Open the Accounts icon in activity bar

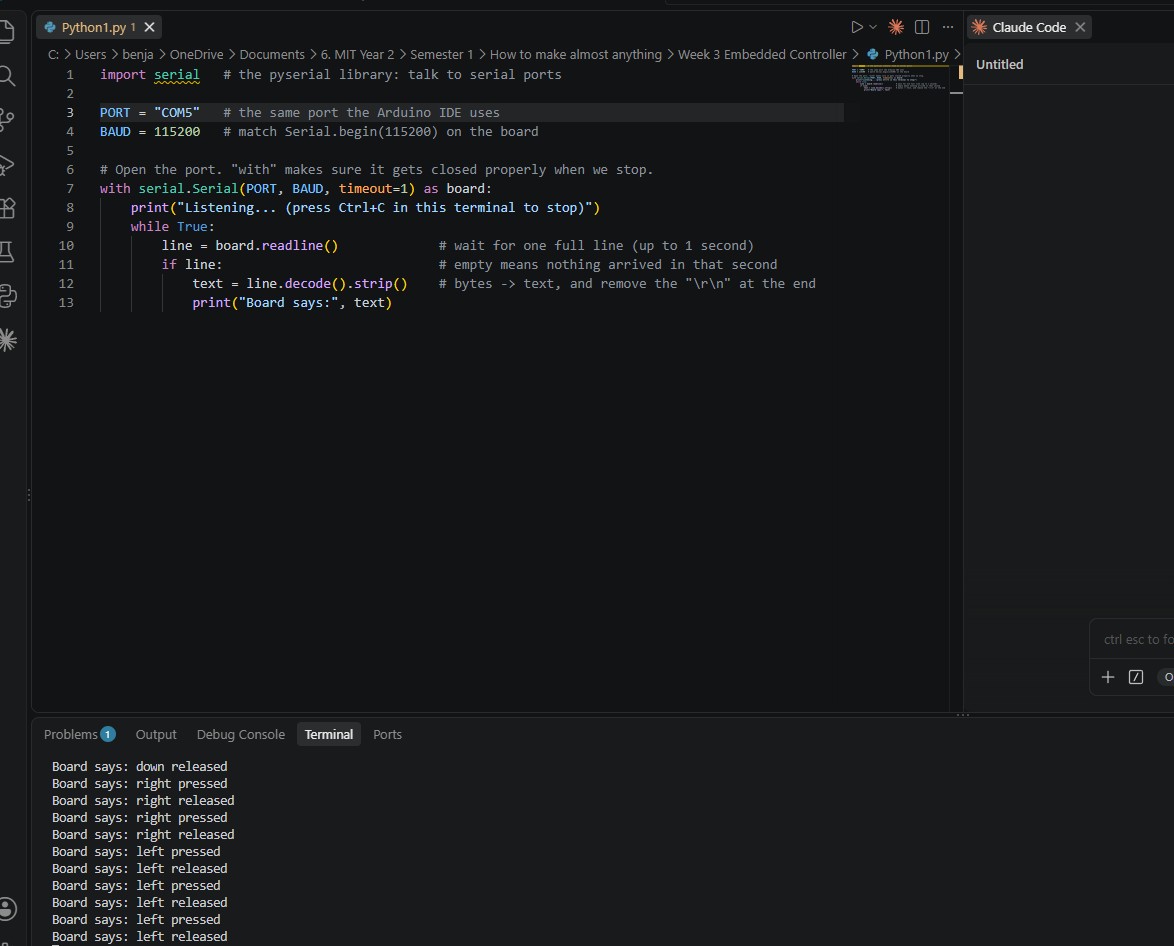click(7, 908)
